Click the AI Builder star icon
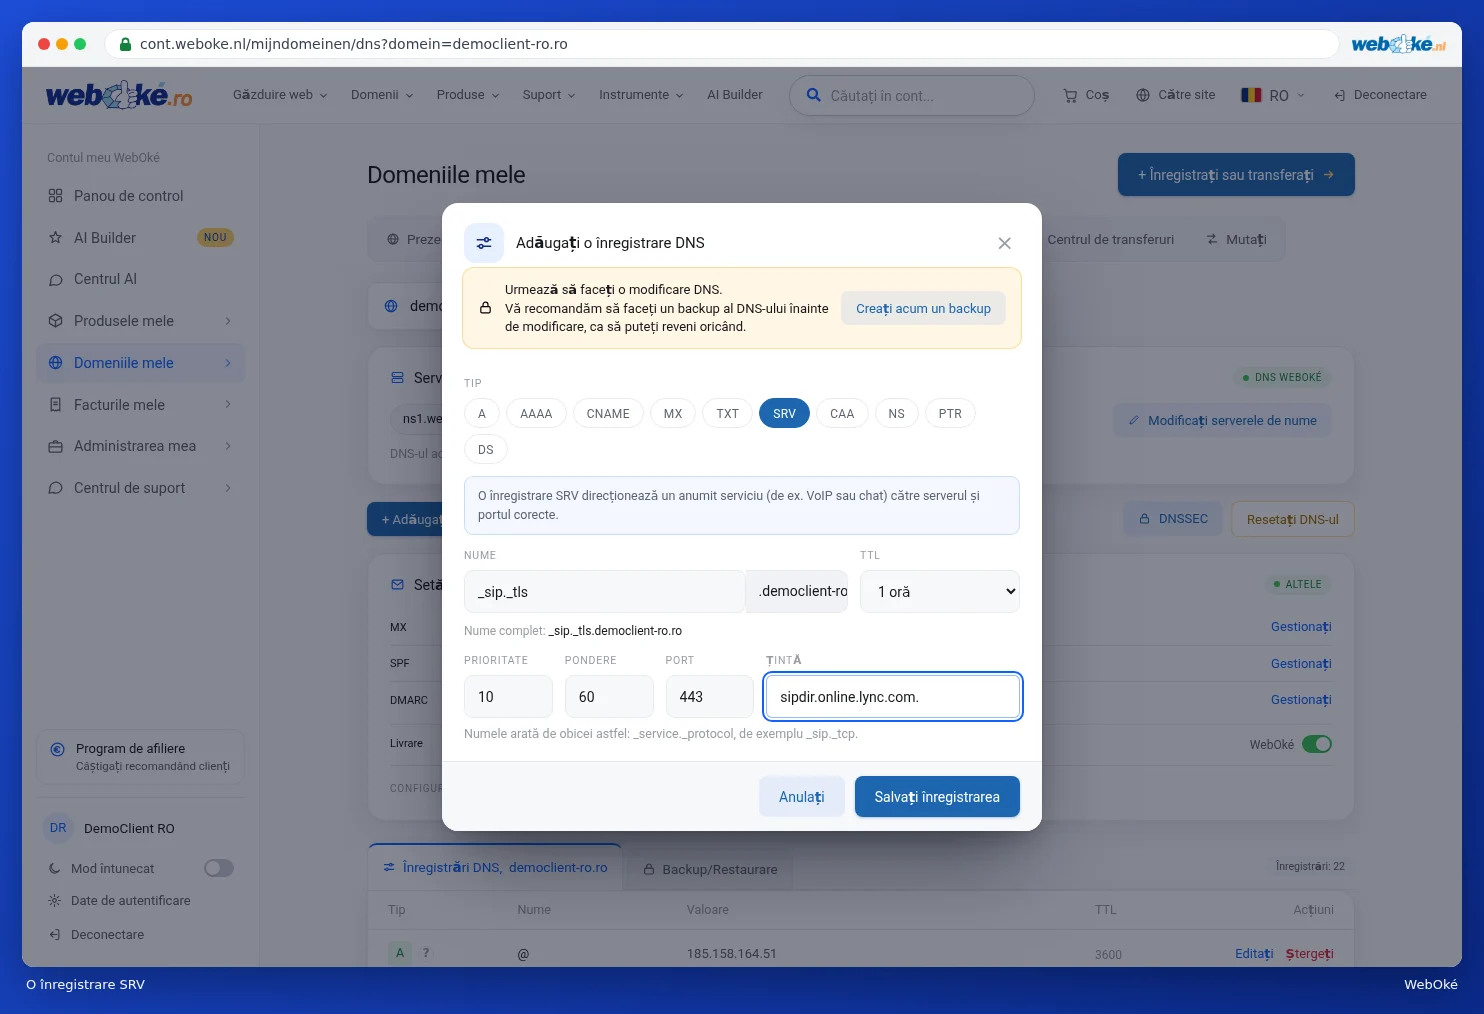This screenshot has height=1014, width=1484. click(x=56, y=238)
